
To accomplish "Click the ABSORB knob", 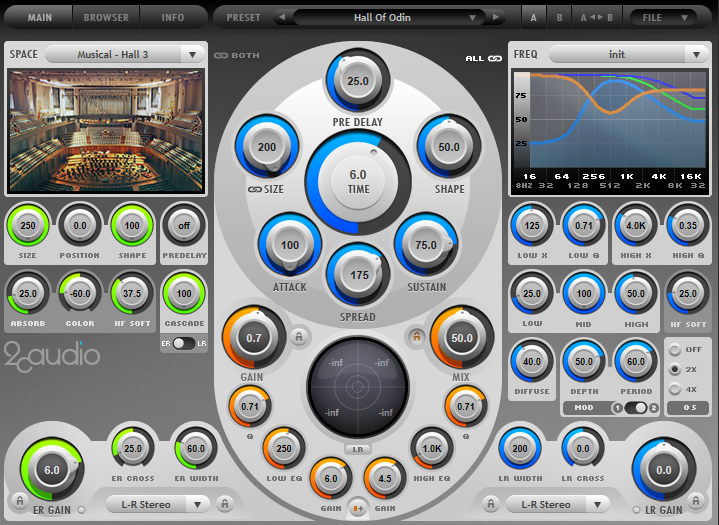I will click(x=28, y=293).
